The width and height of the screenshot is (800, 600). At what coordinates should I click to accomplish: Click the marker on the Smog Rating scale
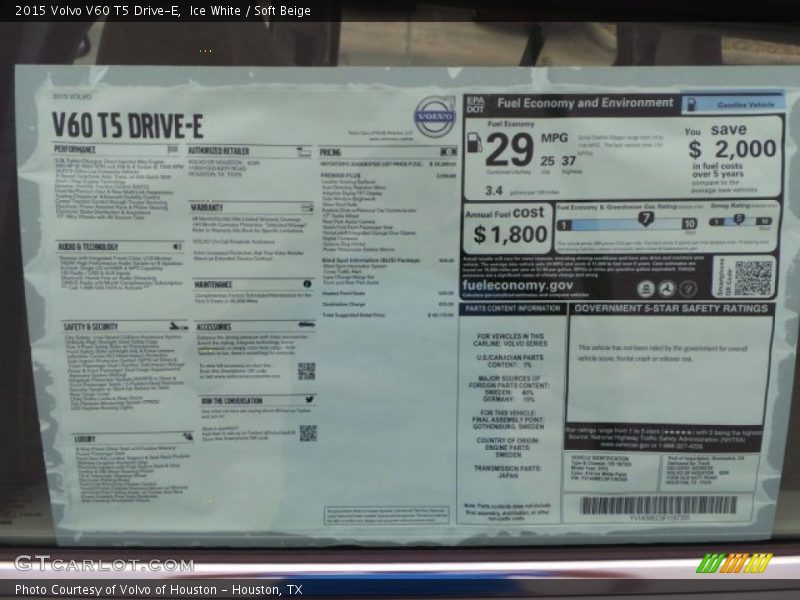739,219
